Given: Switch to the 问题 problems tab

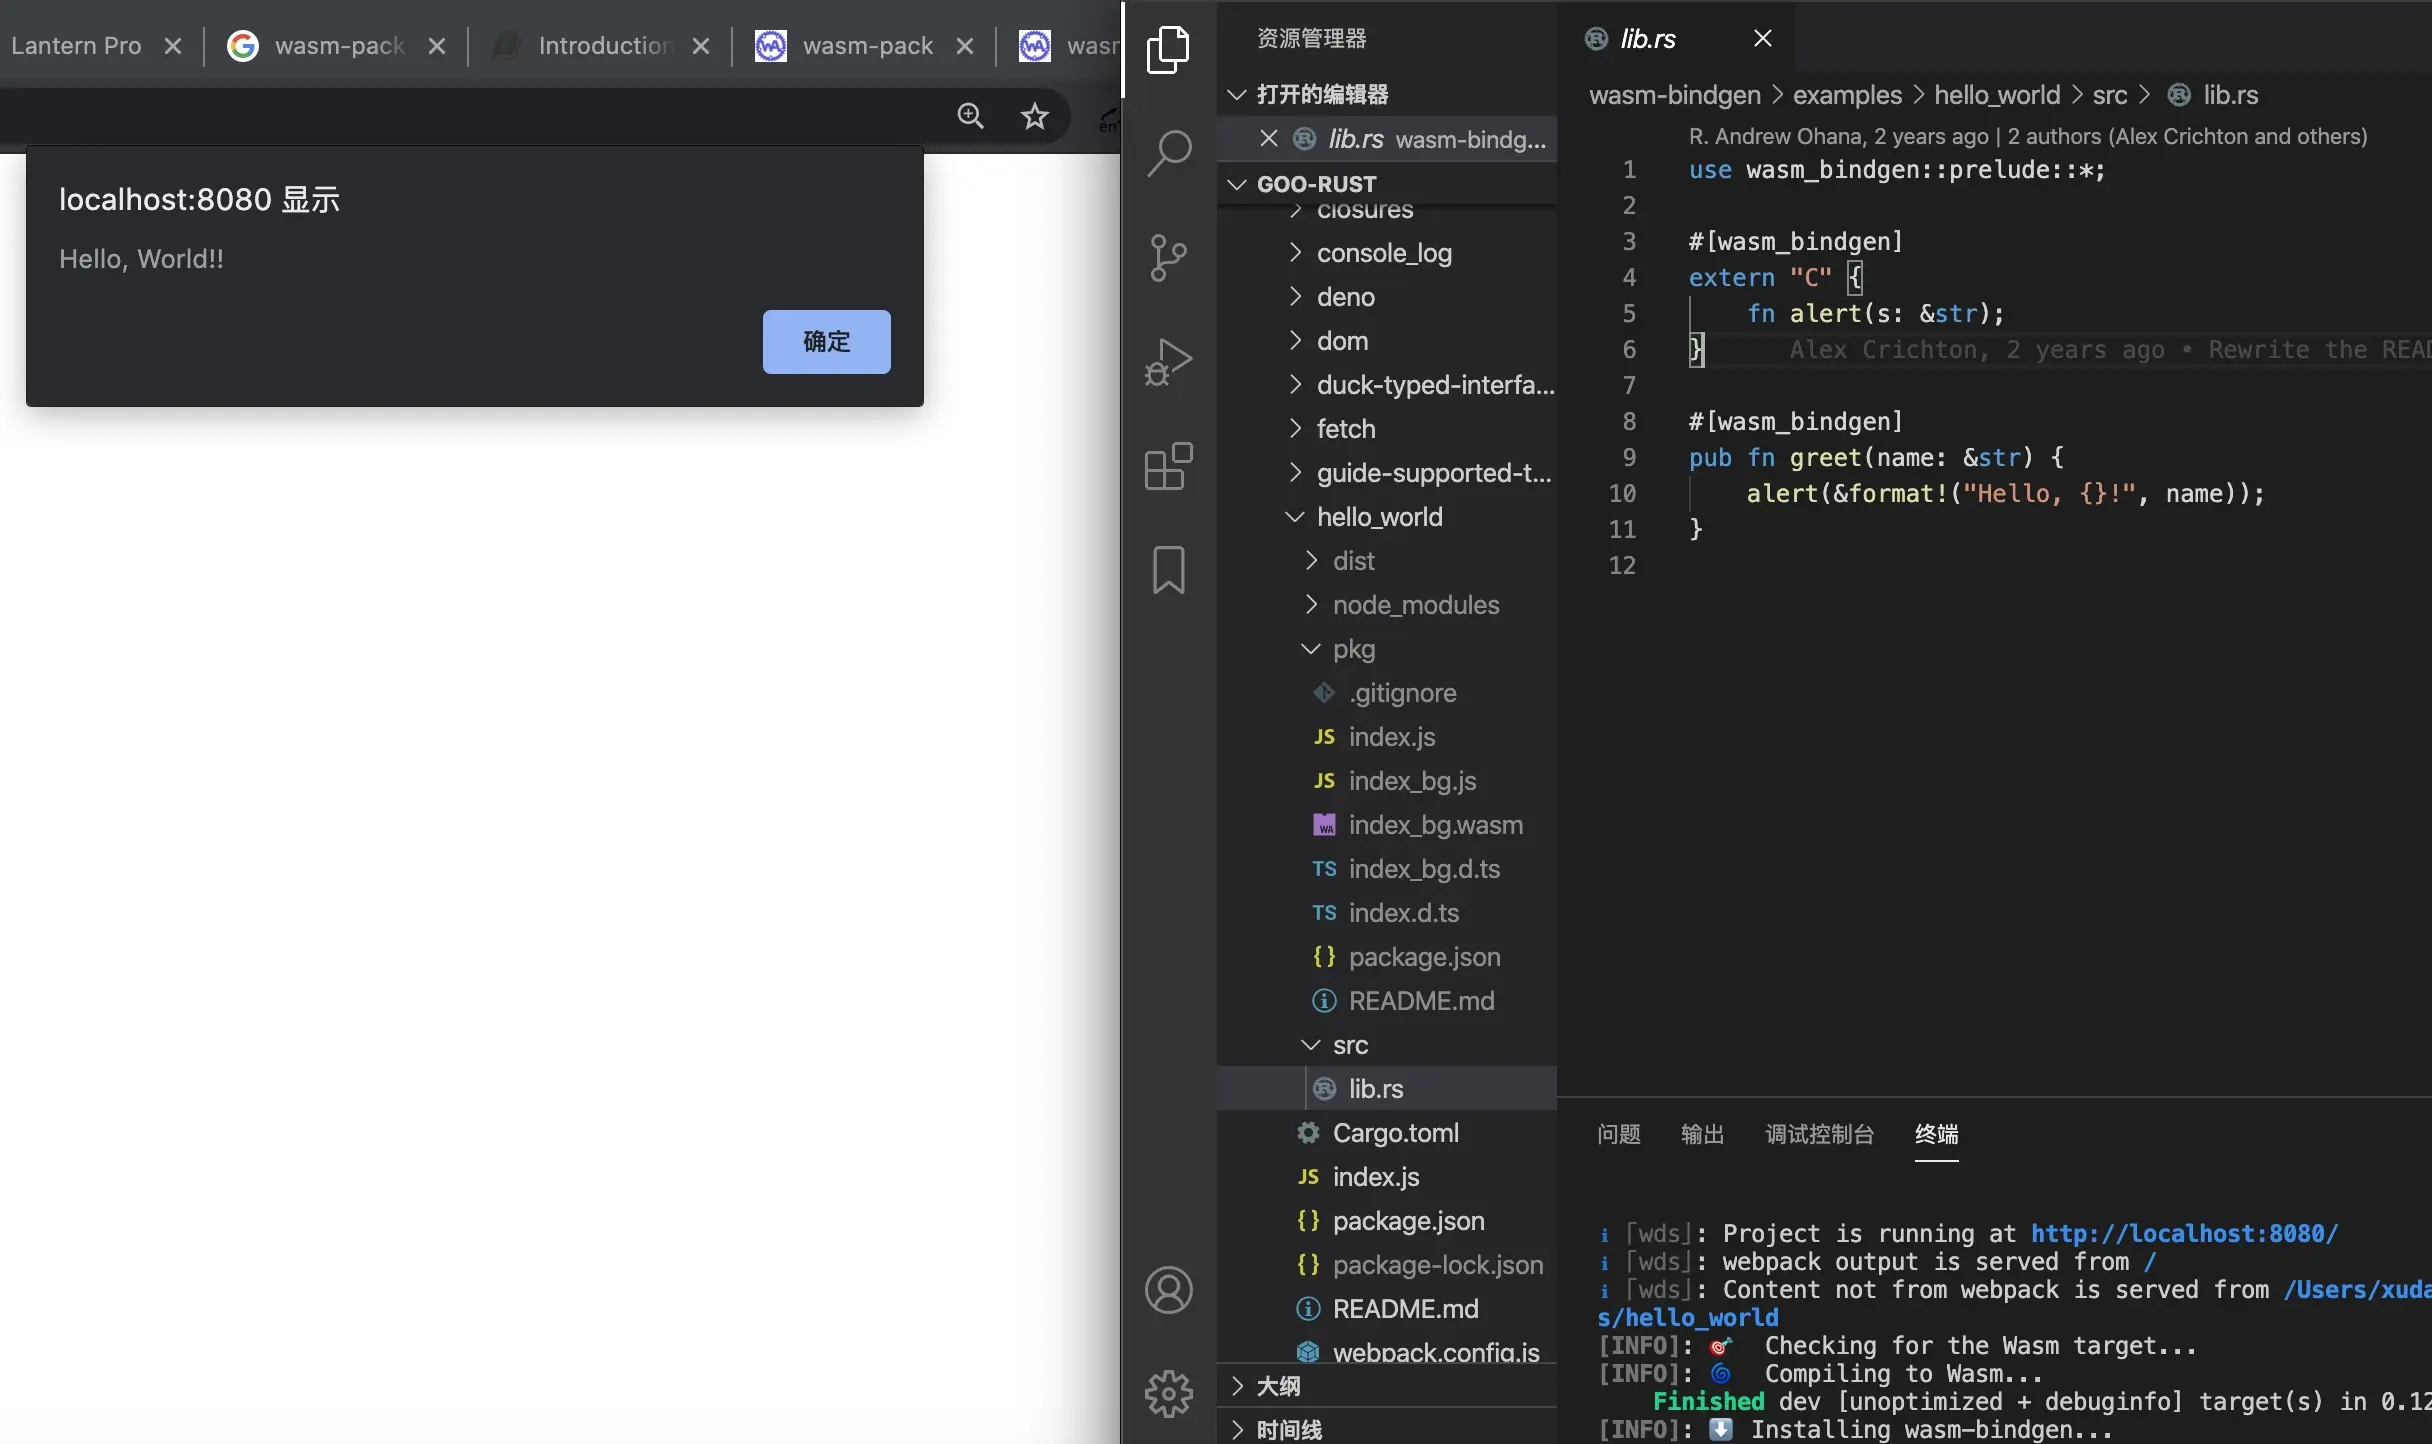Looking at the screenshot, I should tap(1618, 1134).
